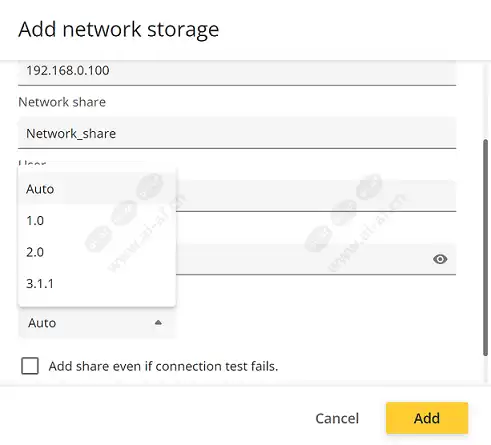491x445 pixels.
Task: Click into the Network_share text field
Action: 237,133
